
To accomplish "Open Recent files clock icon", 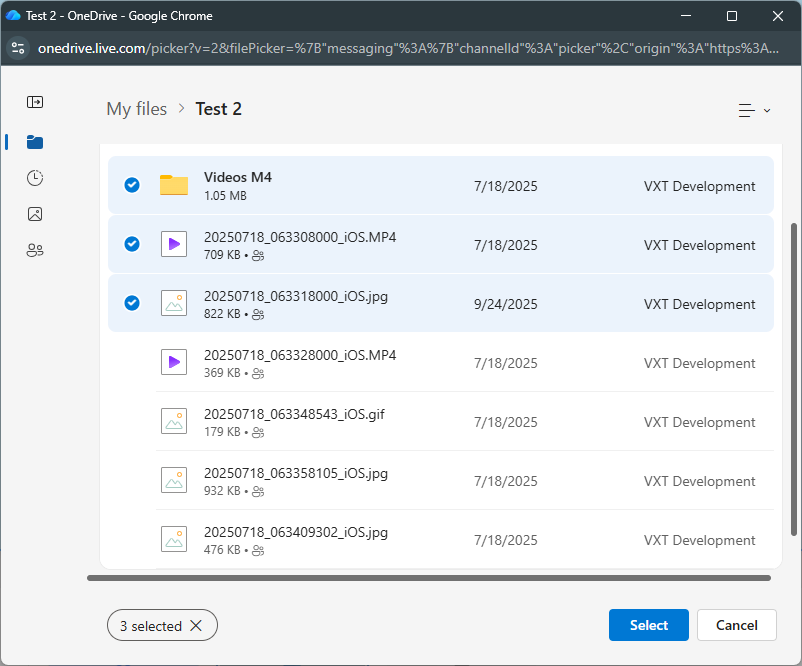I will (35, 178).
